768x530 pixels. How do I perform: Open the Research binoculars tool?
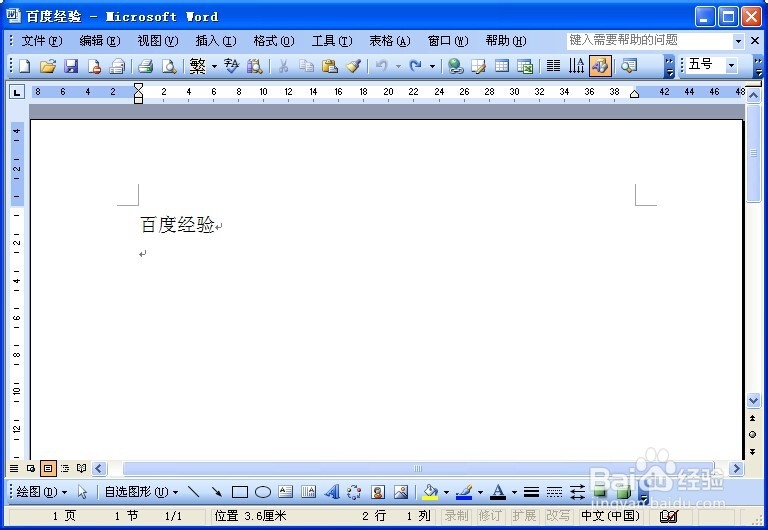[255, 66]
